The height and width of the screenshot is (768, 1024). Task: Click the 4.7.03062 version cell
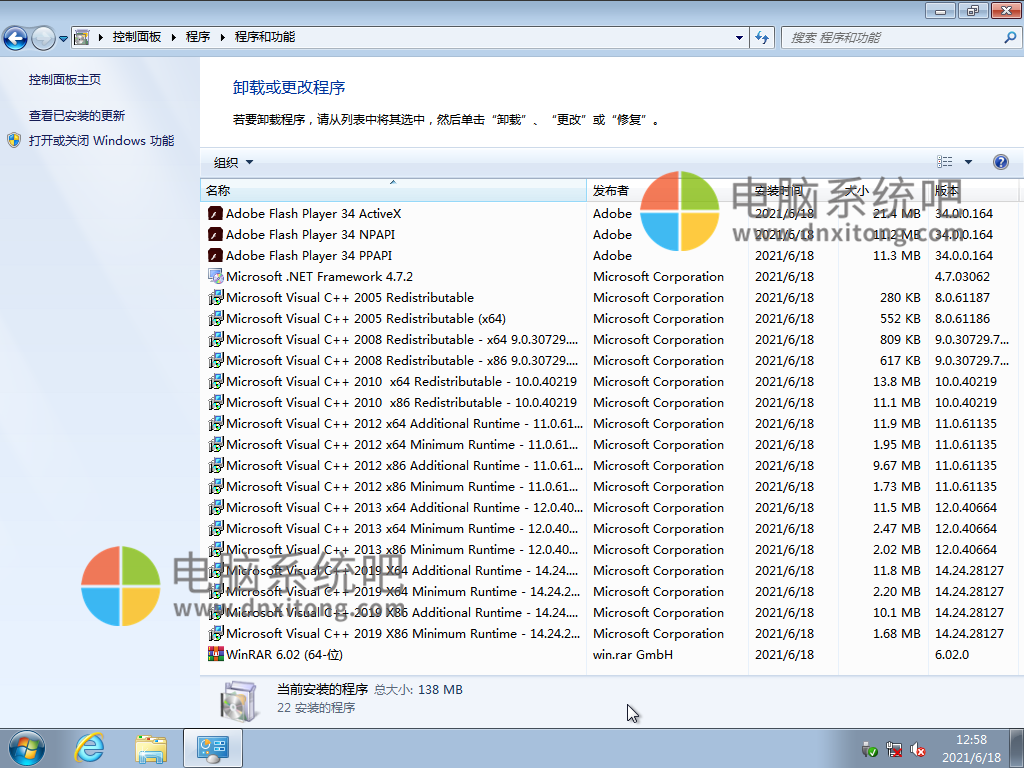pos(962,277)
